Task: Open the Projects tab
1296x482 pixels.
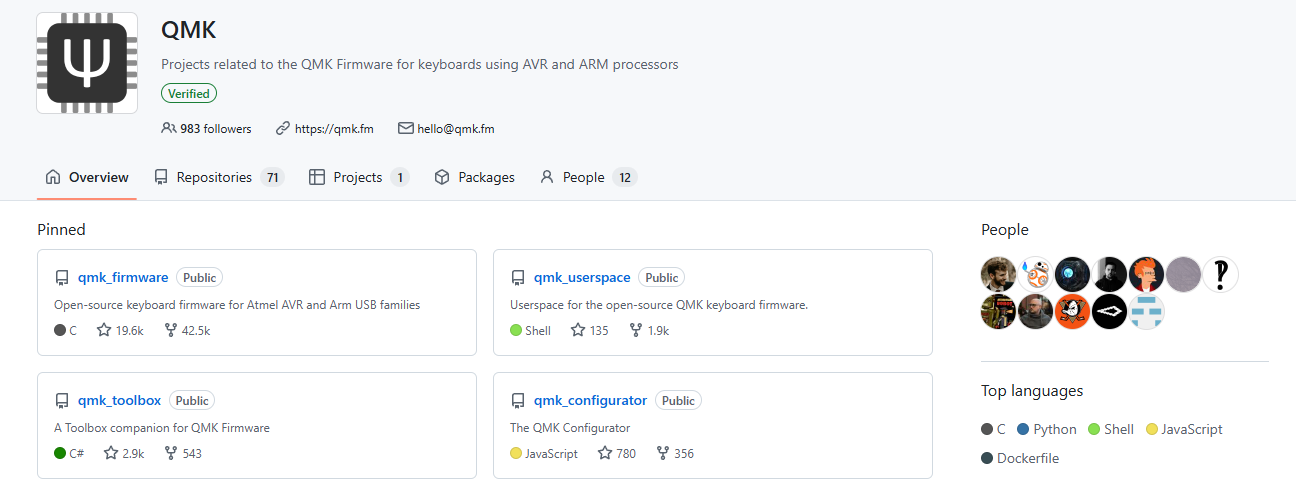Action: (x=359, y=177)
